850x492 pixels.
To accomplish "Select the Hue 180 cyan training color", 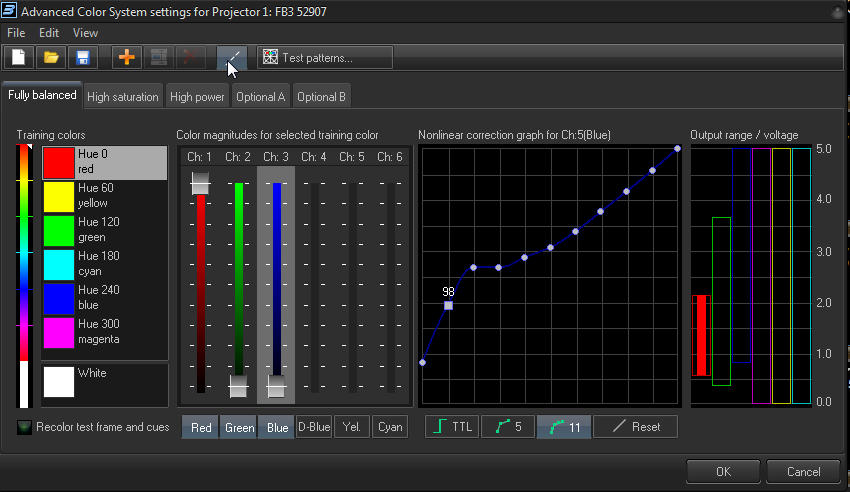I will click(103, 263).
